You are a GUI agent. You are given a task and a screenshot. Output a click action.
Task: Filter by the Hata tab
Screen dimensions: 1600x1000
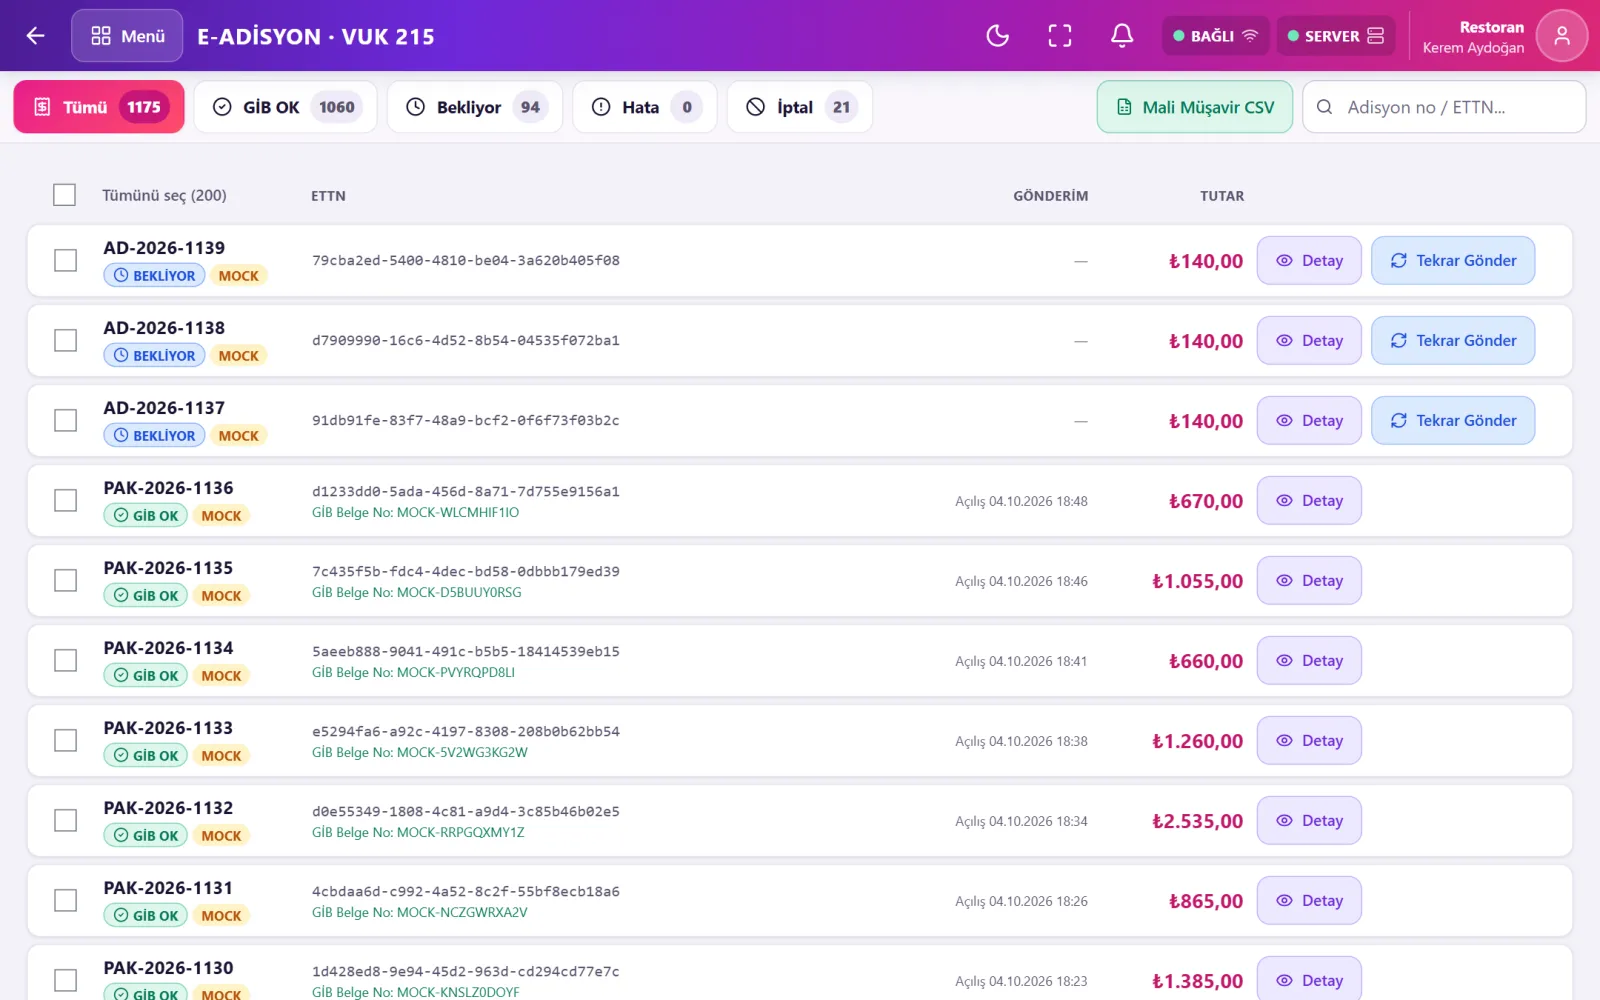pyautogui.click(x=645, y=107)
